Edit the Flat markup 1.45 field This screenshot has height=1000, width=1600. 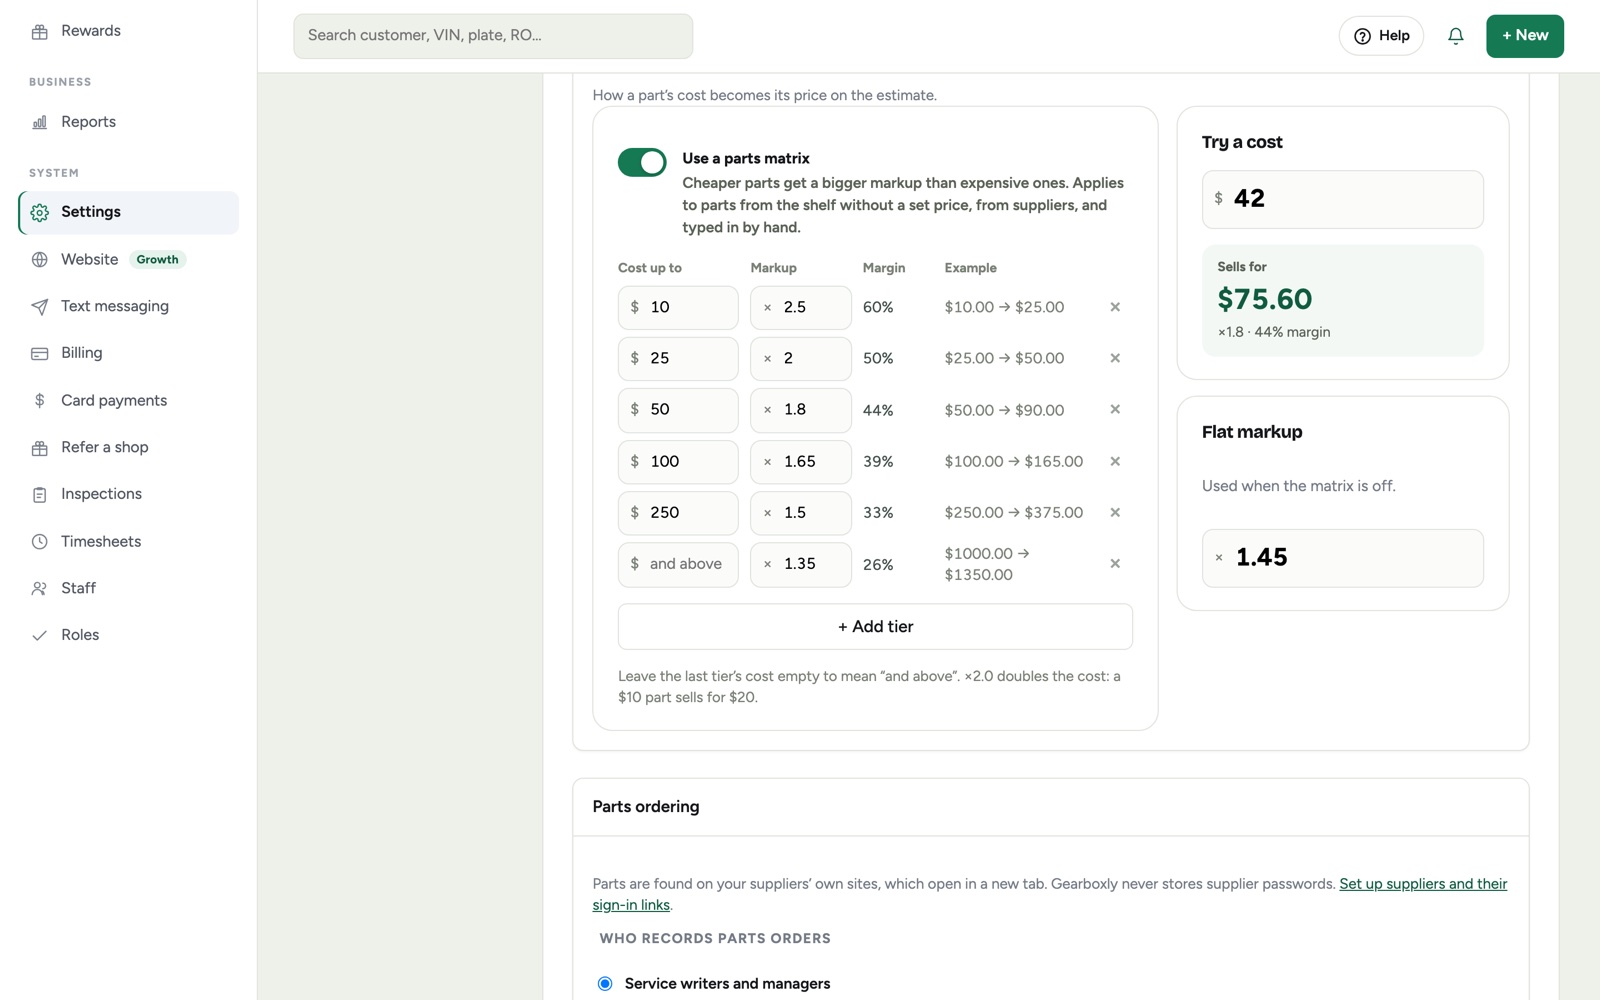tap(1343, 558)
